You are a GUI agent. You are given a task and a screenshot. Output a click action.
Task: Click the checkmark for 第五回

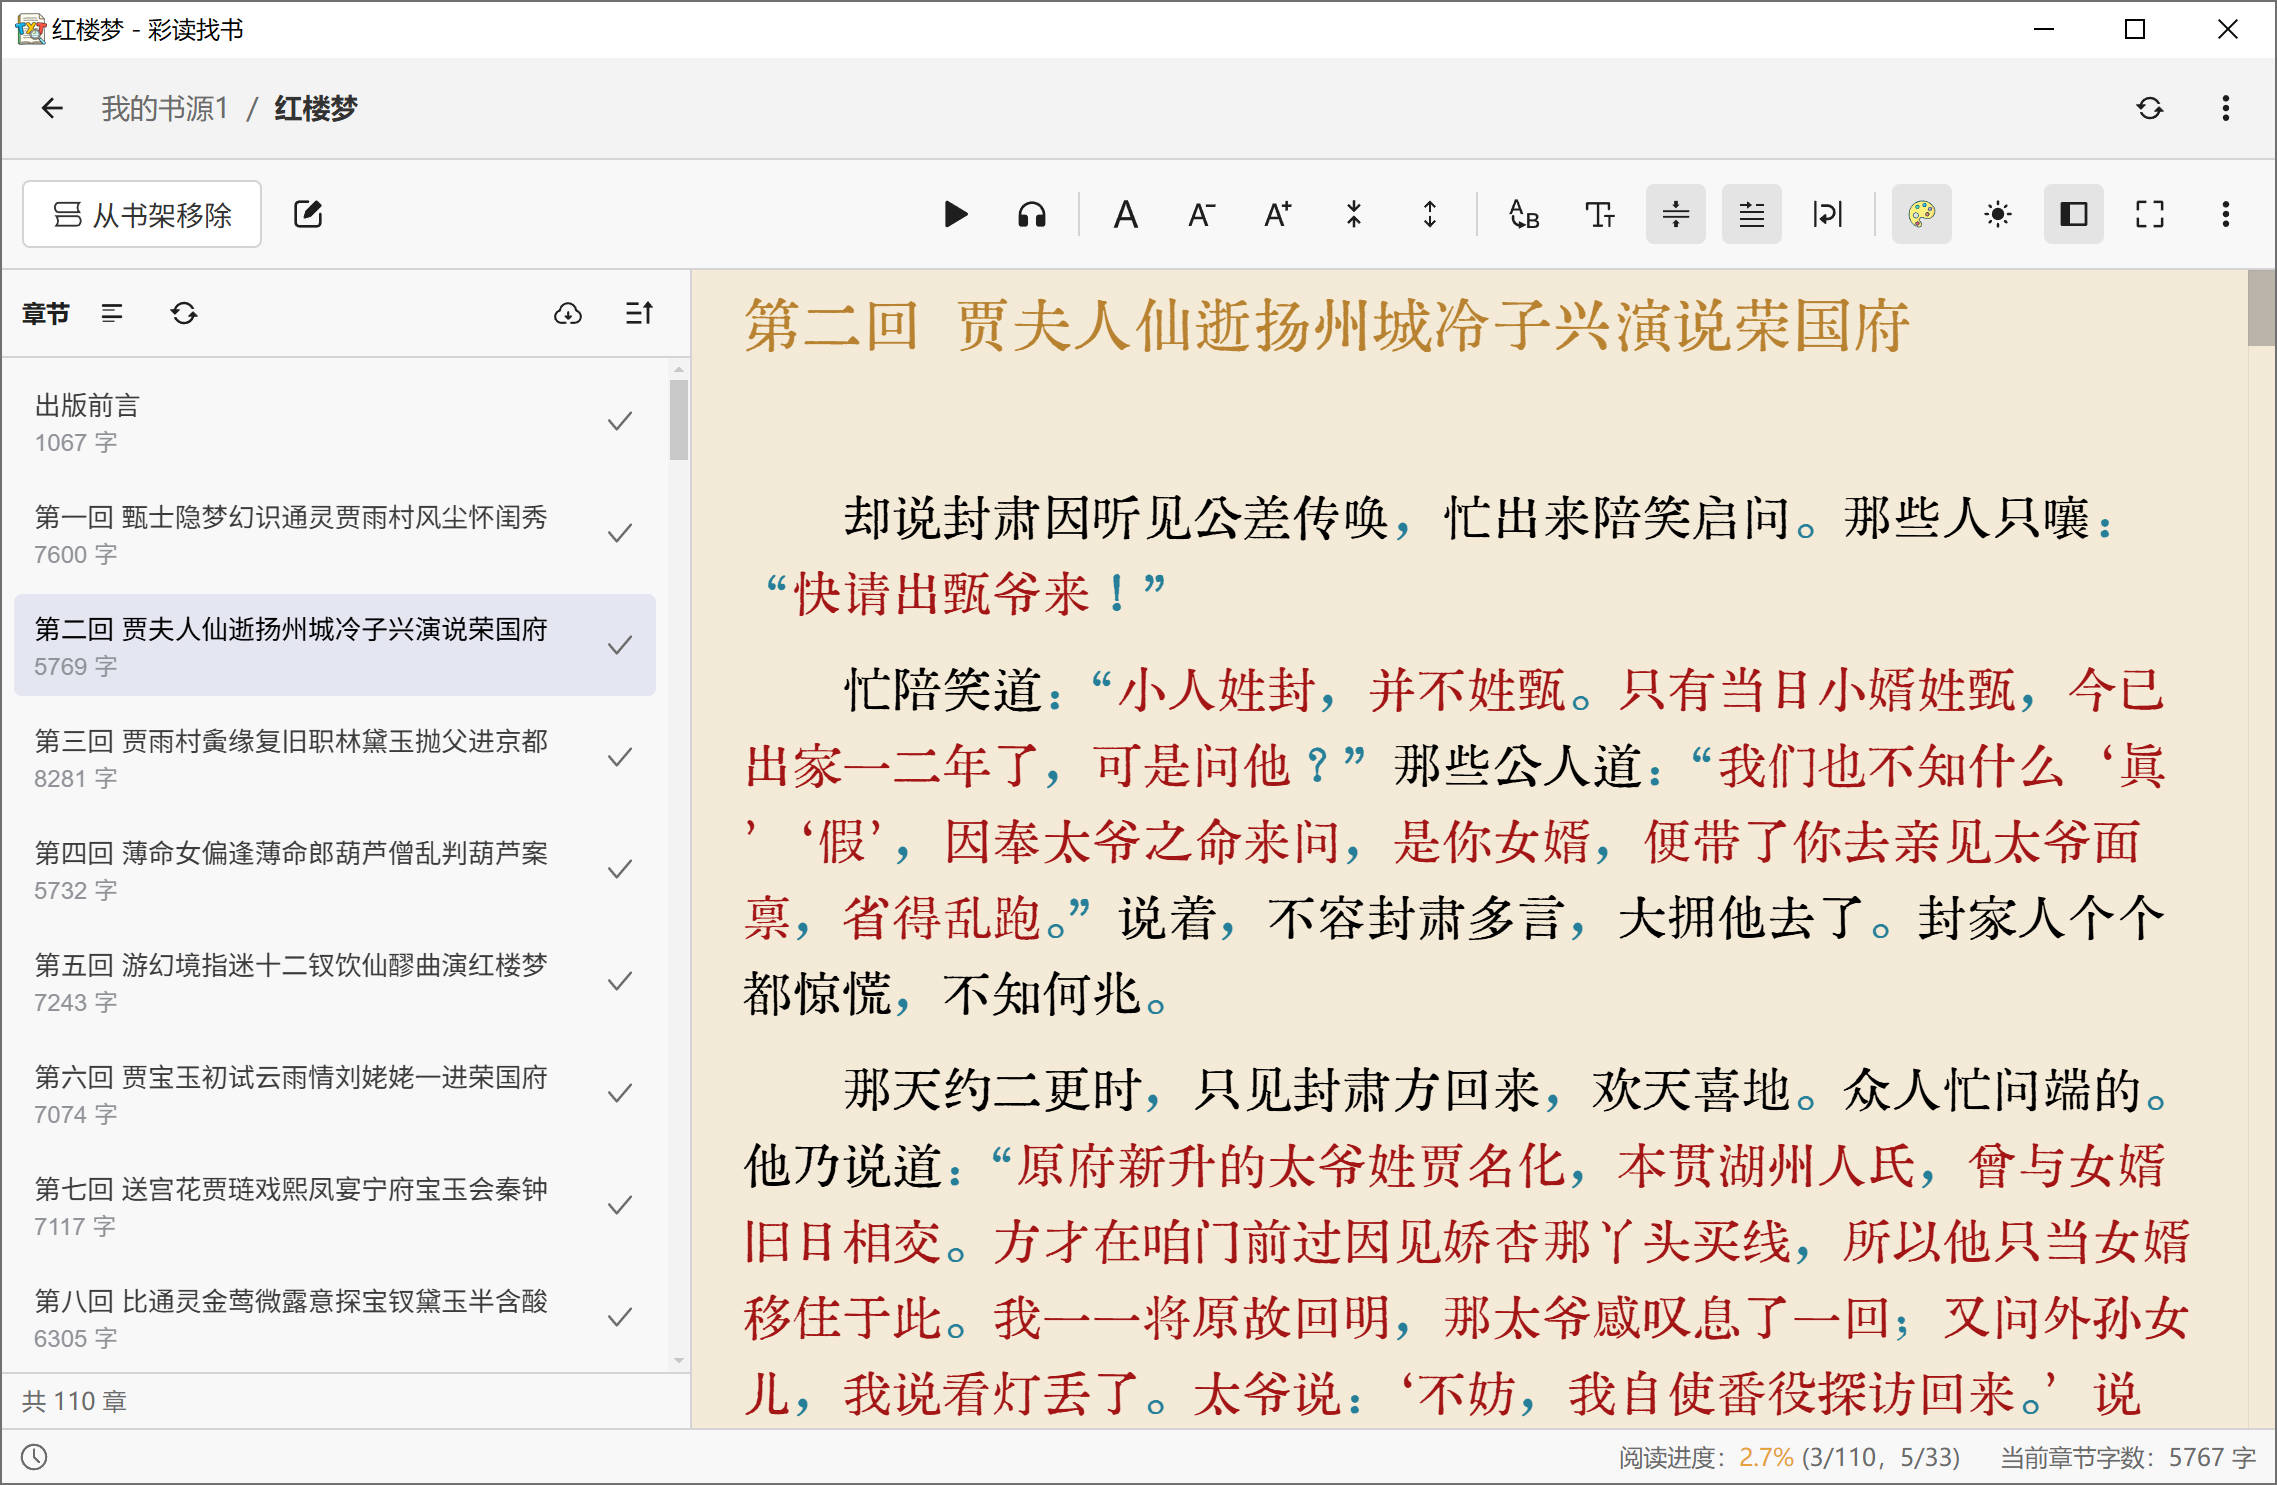coord(620,982)
